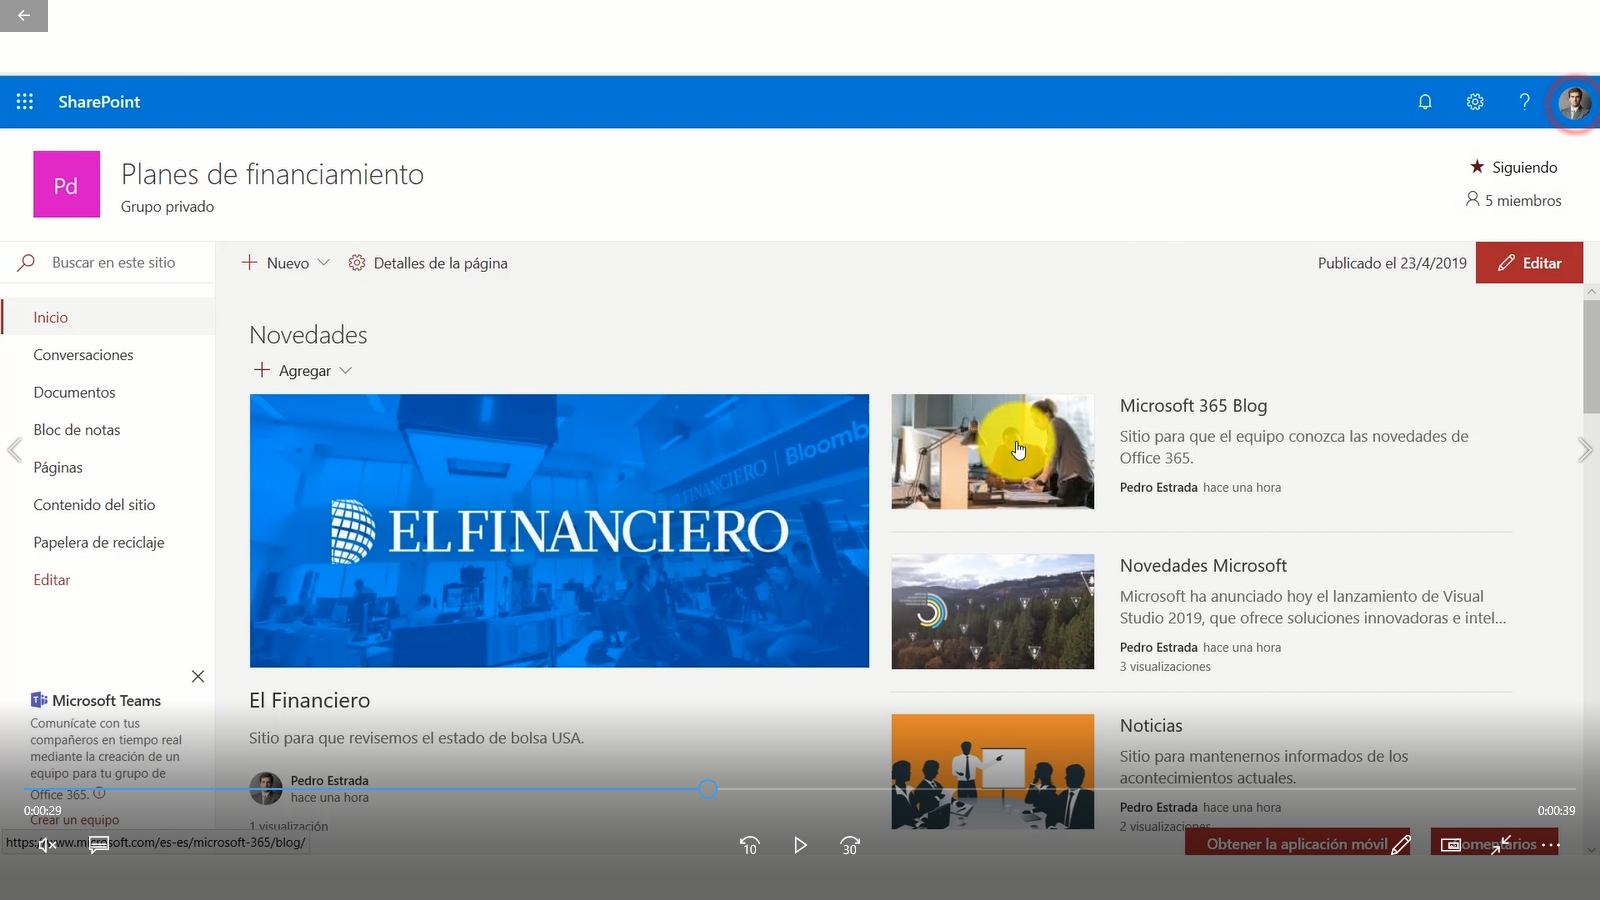This screenshot has height=900, width=1600.
Task: Unmute the video audio
Action: pos(47,845)
